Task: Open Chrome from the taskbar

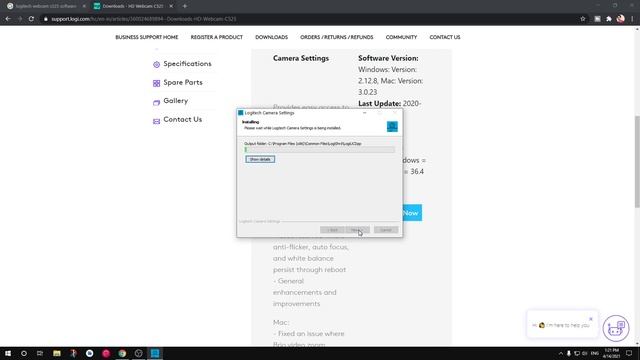Action: tap(122, 353)
